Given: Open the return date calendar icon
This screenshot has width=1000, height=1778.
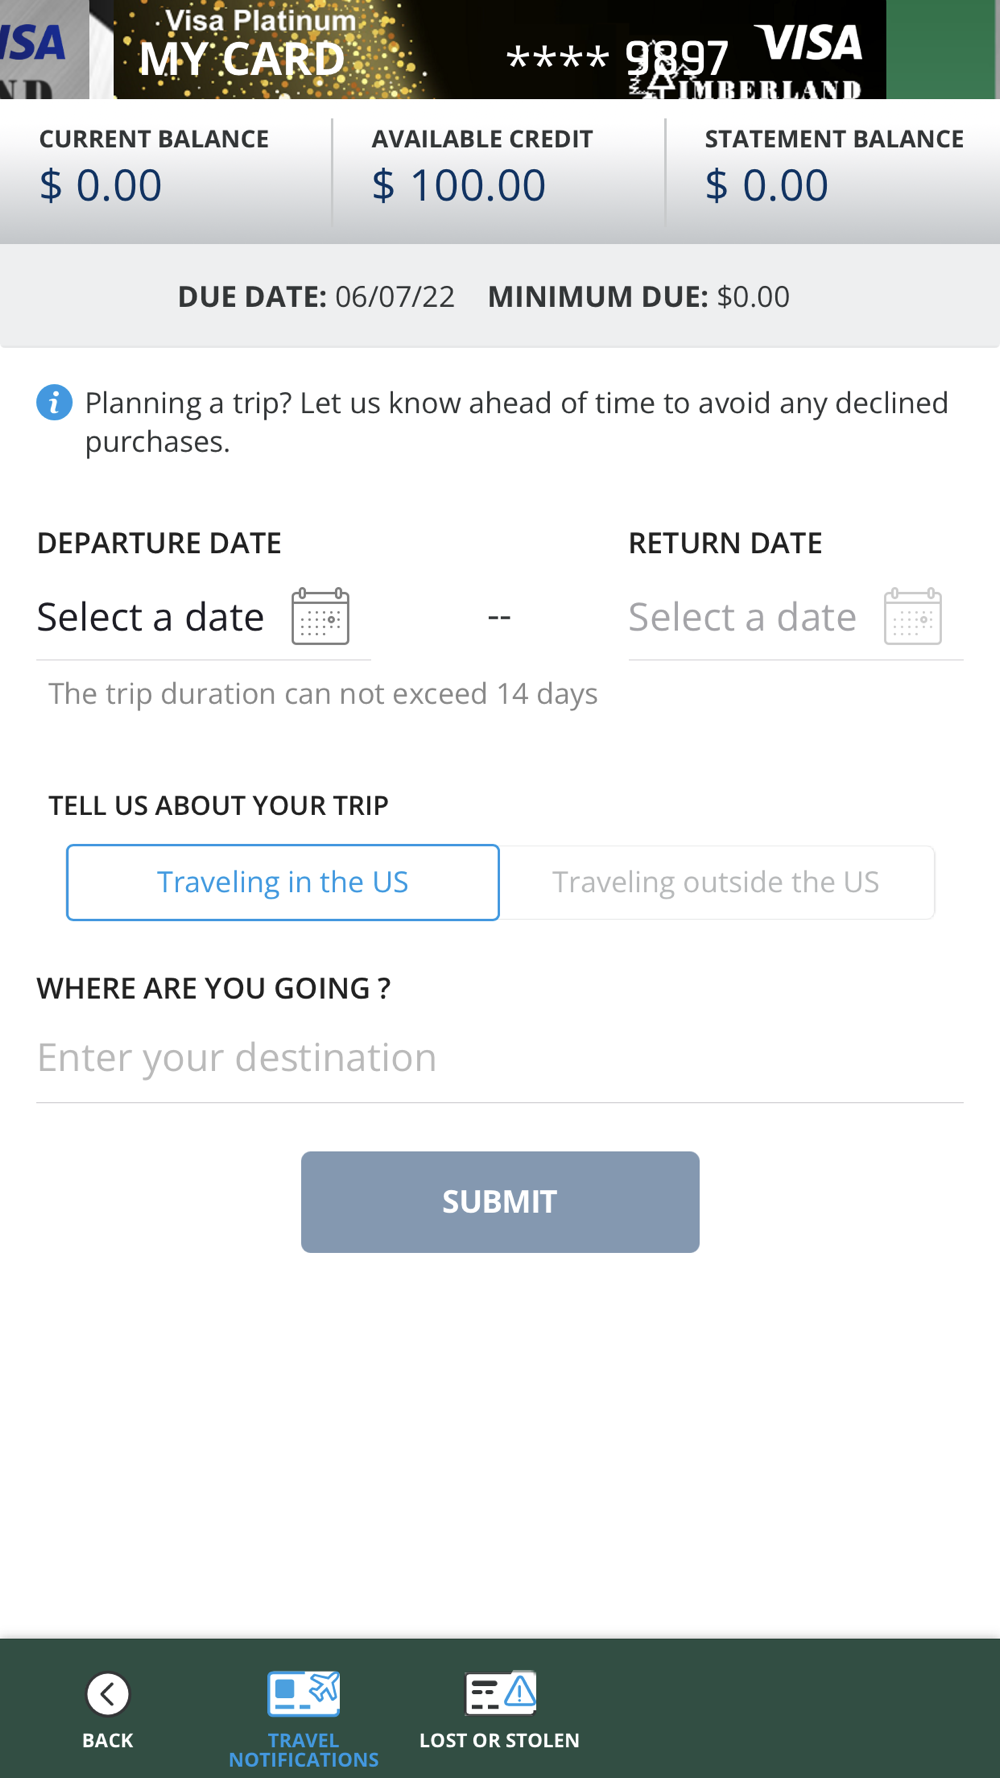Looking at the screenshot, I should click(x=913, y=616).
